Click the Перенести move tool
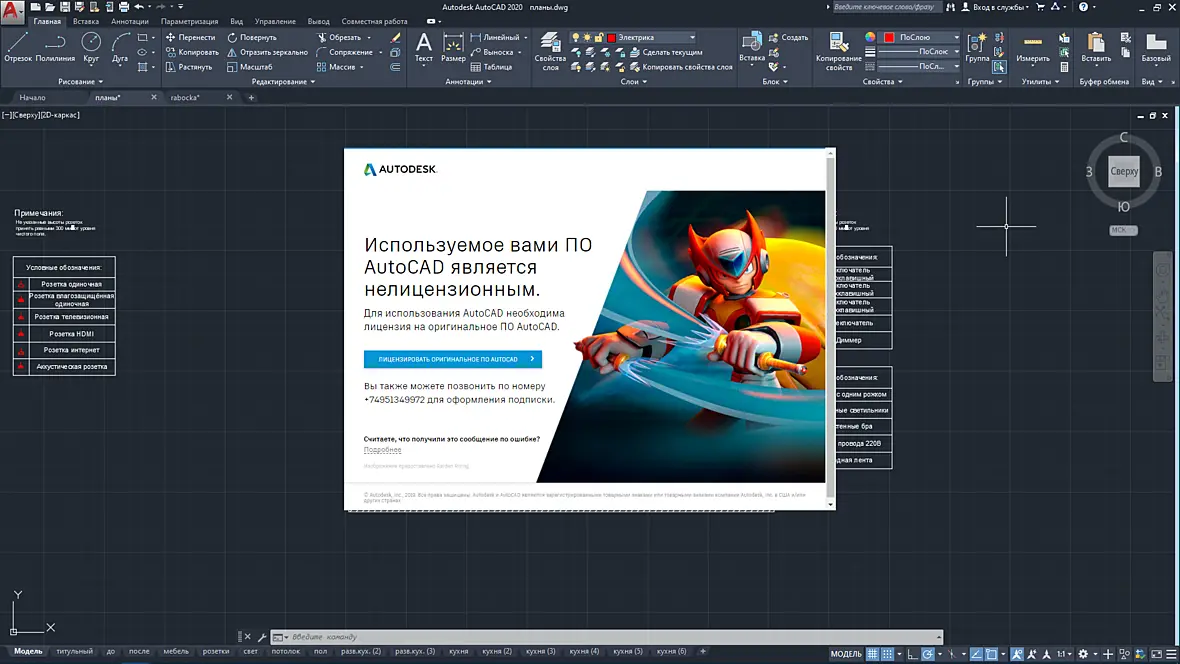 tap(190, 37)
